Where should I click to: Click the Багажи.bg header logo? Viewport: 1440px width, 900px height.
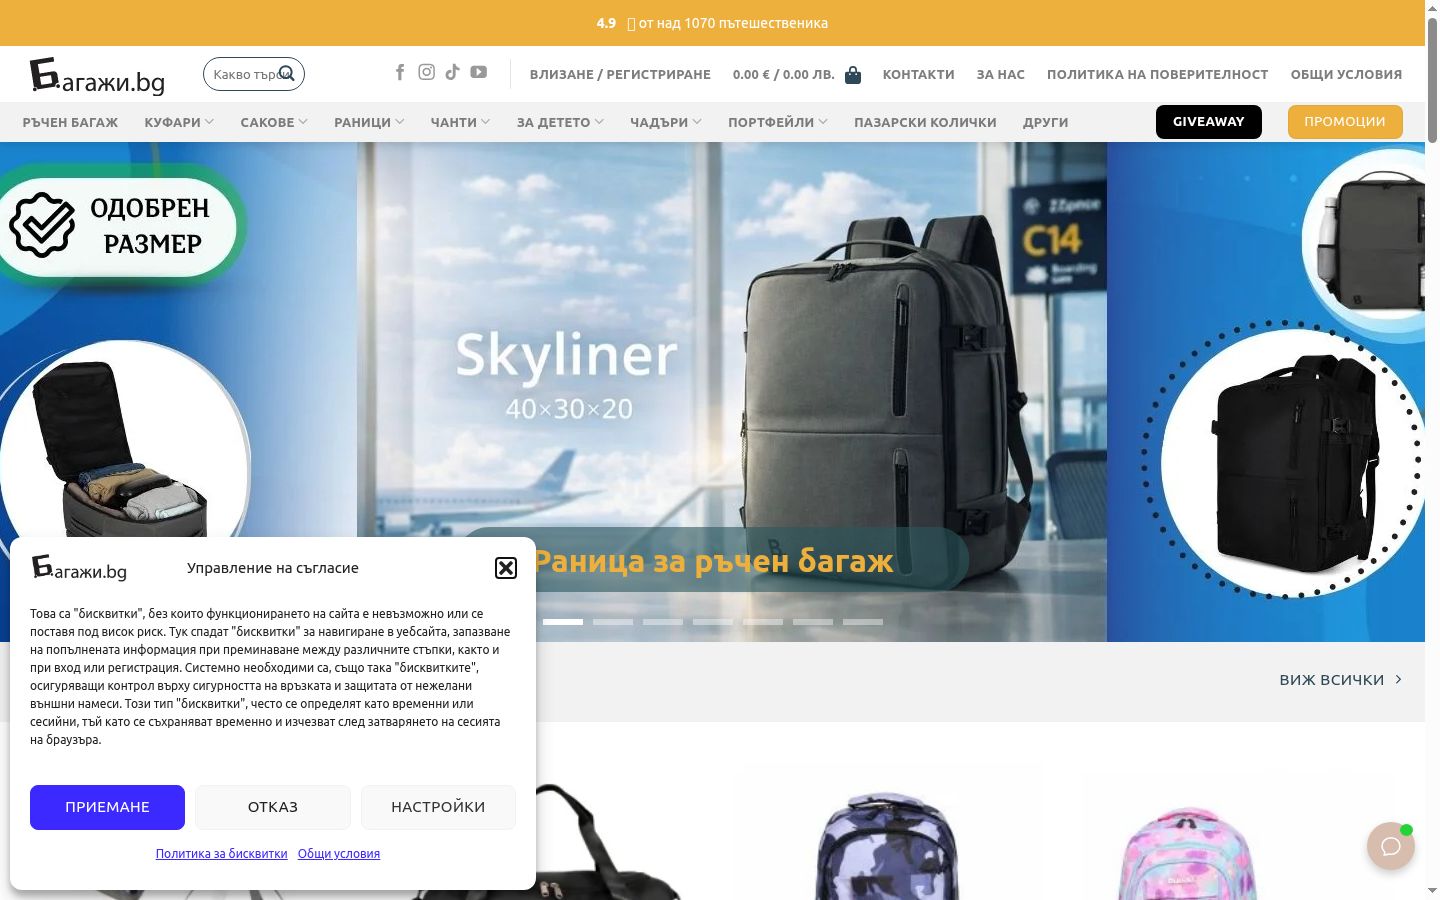click(97, 76)
